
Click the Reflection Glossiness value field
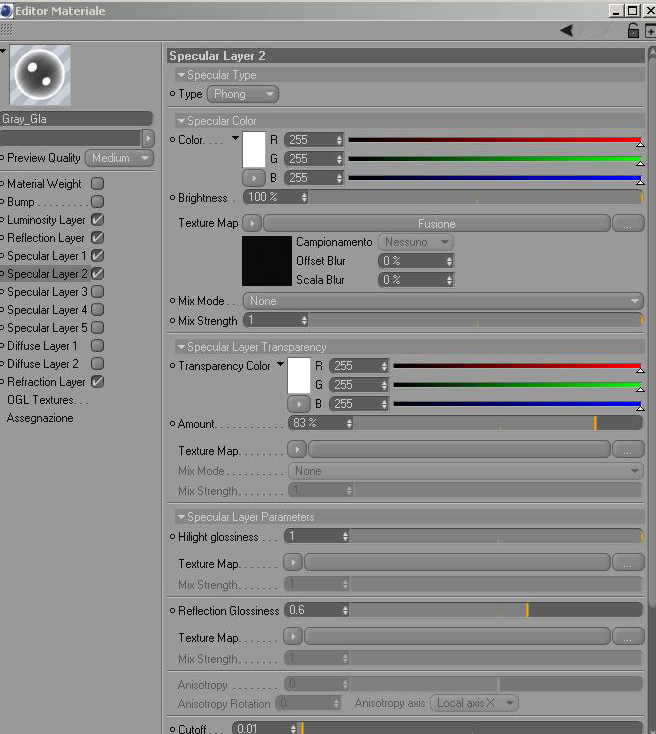pyautogui.click(x=314, y=610)
